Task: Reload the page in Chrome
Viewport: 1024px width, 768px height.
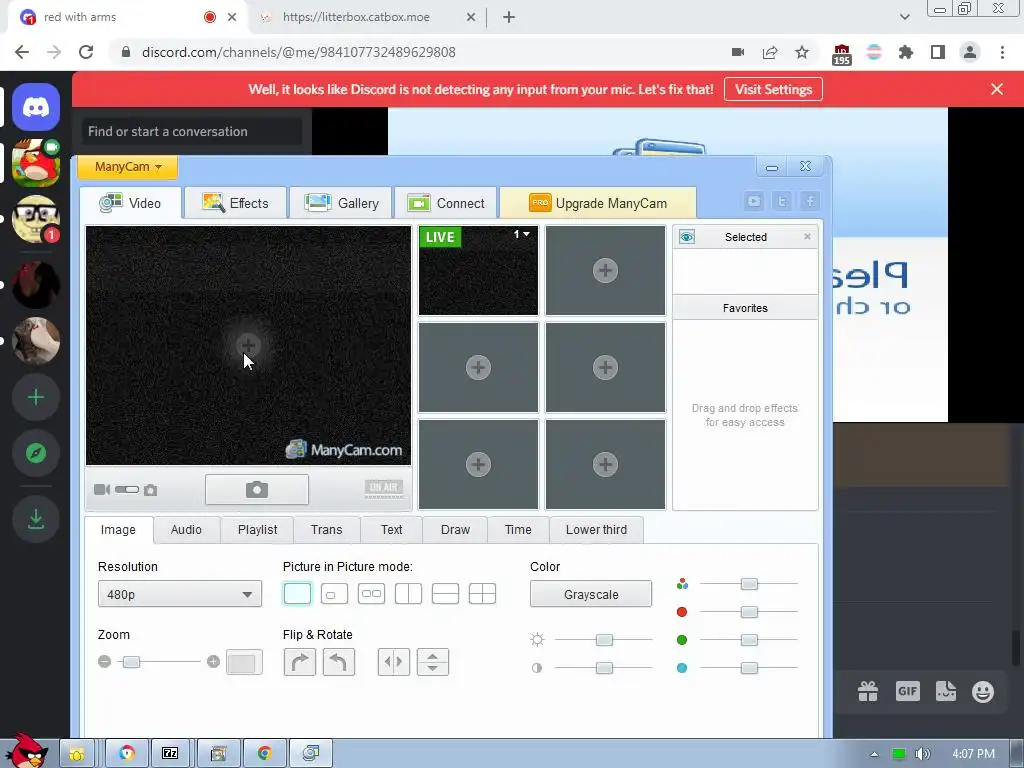Action: point(86,52)
